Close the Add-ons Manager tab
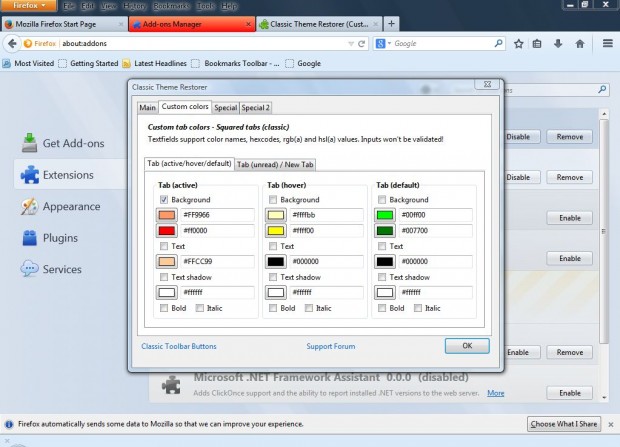This screenshot has height=447, width=620. pos(248,24)
